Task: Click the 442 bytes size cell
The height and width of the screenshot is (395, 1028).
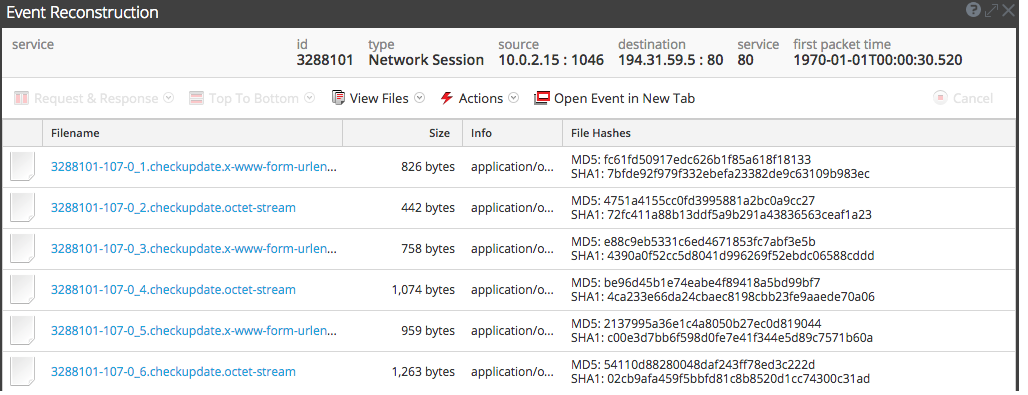Action: pos(428,207)
